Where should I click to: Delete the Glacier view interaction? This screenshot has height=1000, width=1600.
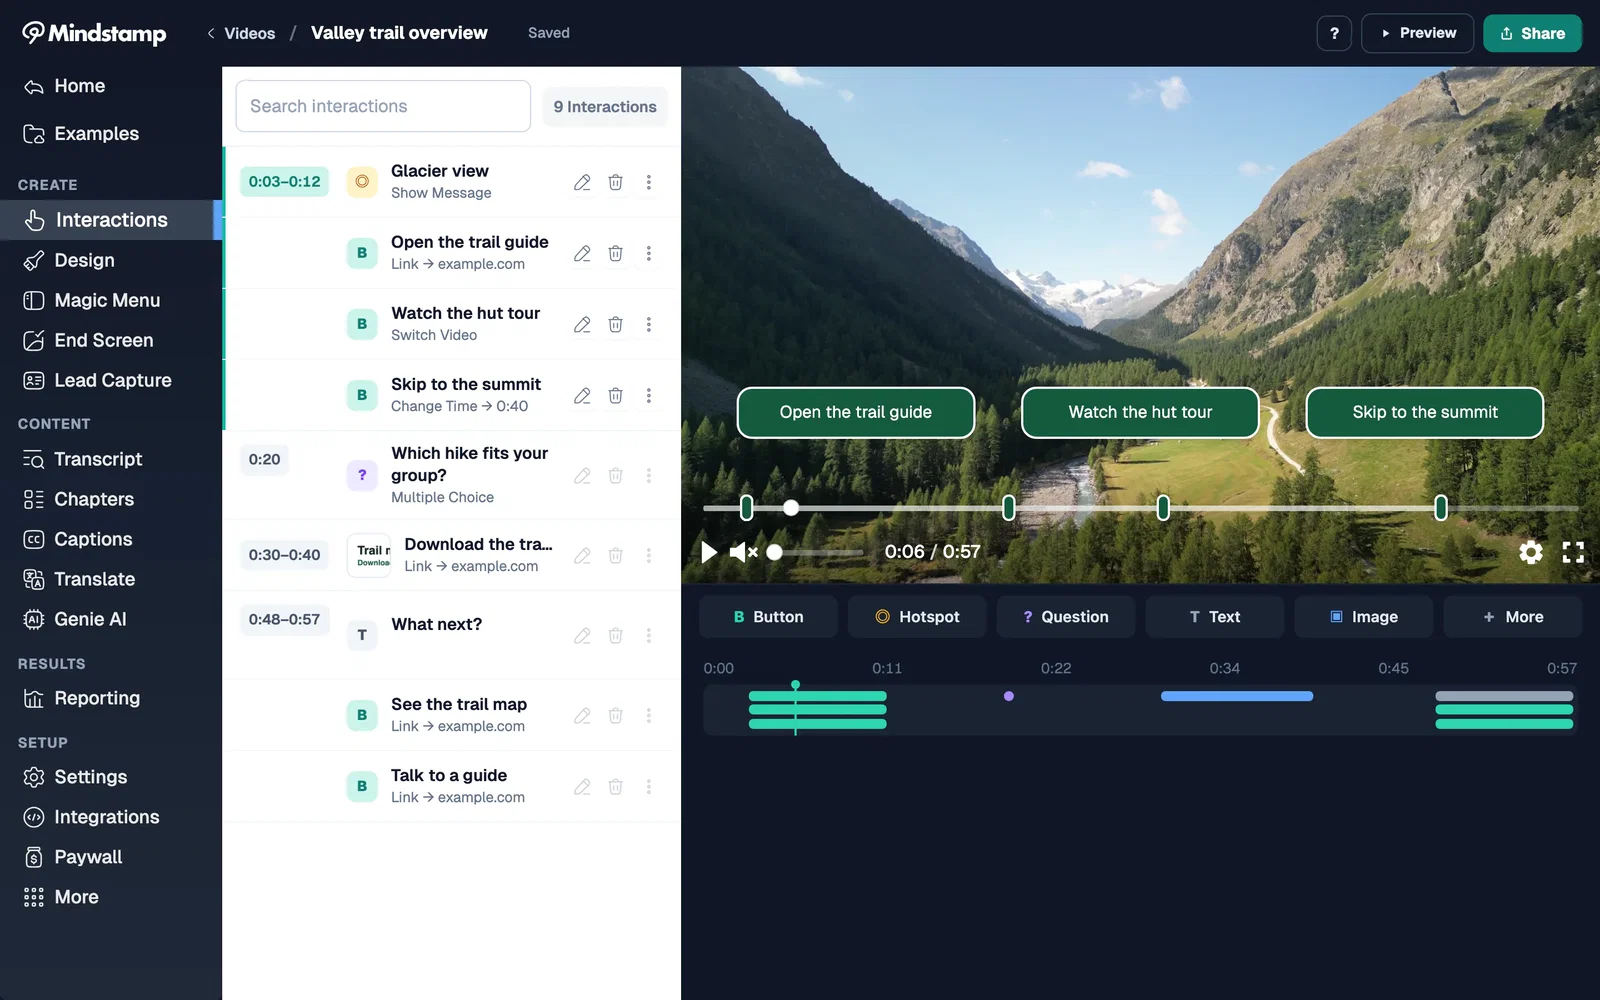click(616, 182)
